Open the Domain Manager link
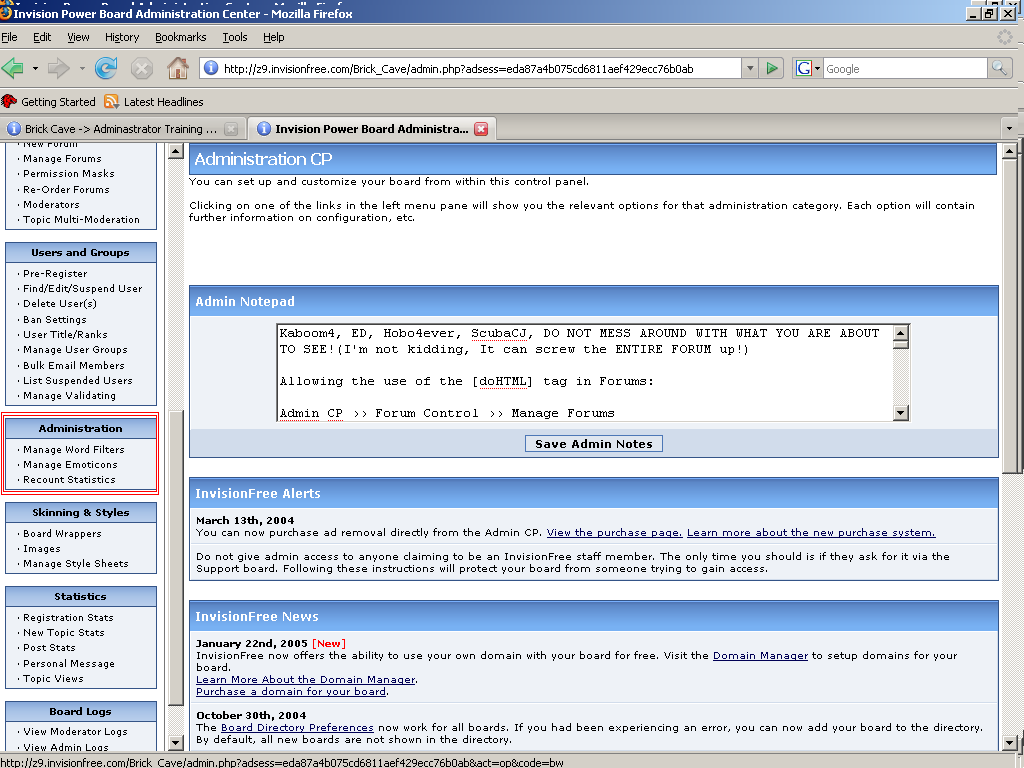The image size is (1024, 768). point(760,656)
